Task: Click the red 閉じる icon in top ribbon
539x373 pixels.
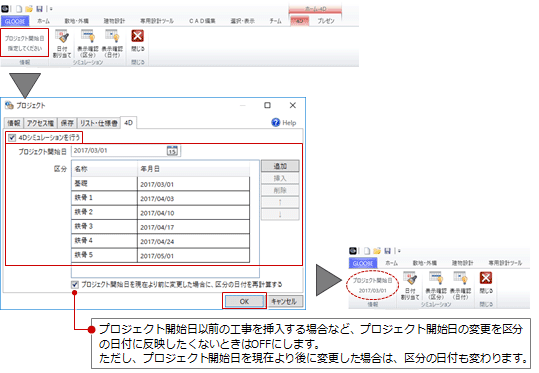Action: pos(138,36)
